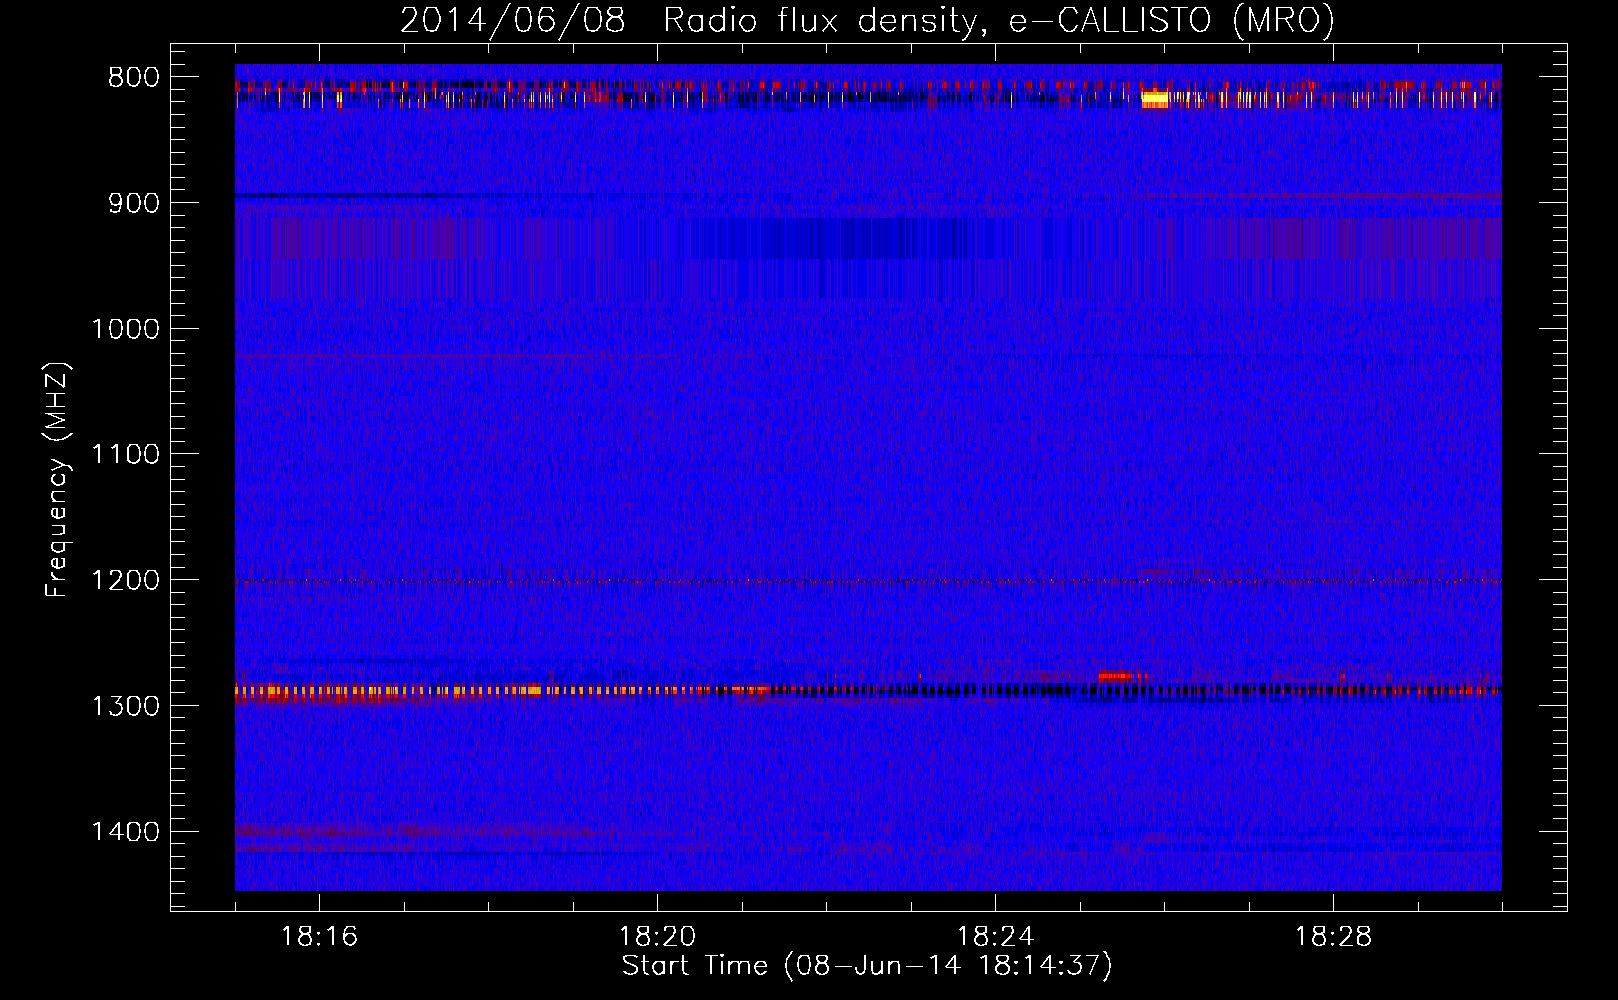This screenshot has width=1618, height=1000.
Task: Click the 'Start Time (08-Jun-14 18:14:37)' label
Action: click(867, 966)
